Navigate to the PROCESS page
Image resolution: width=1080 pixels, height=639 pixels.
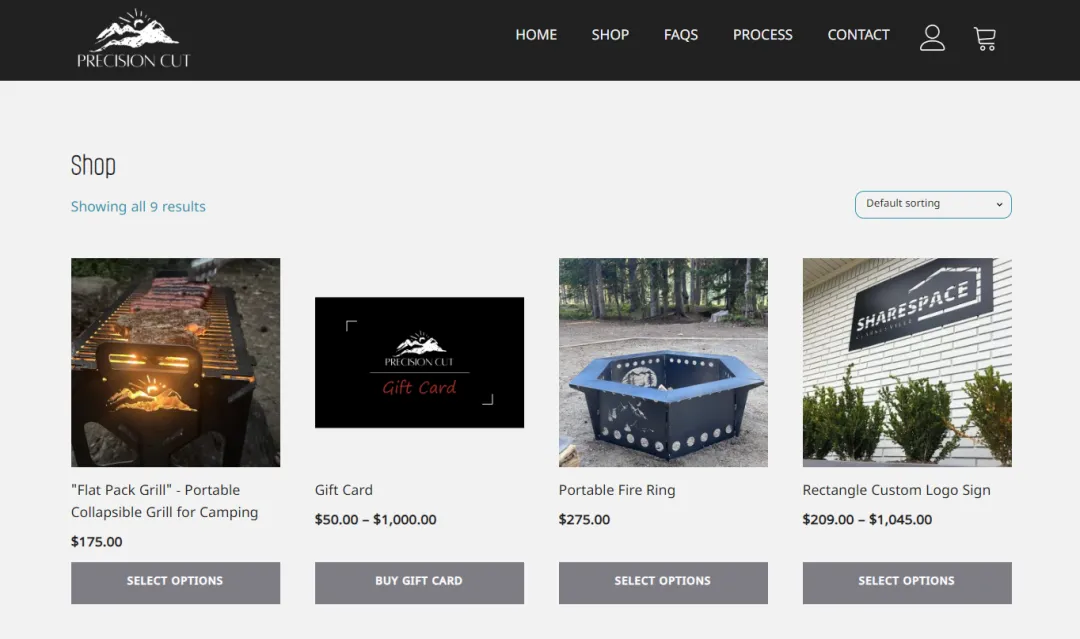pyautogui.click(x=762, y=34)
